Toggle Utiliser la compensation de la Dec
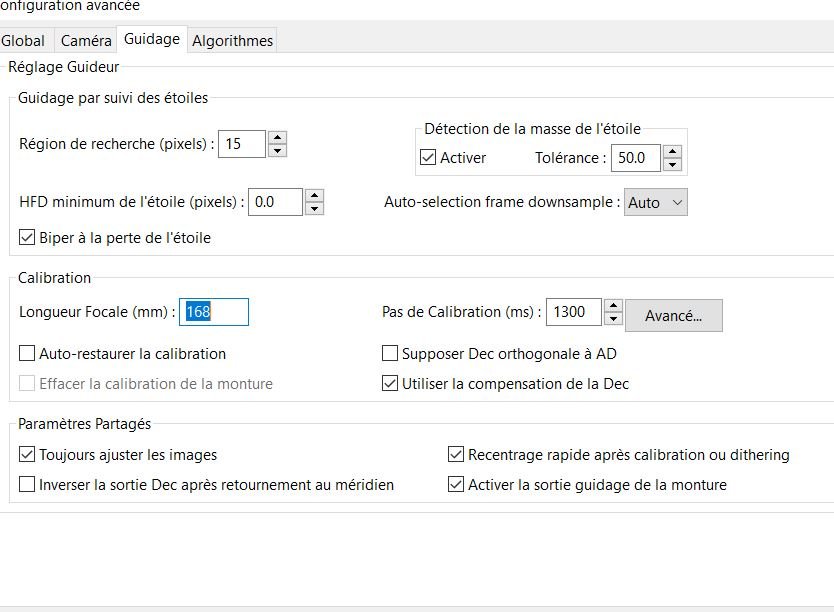 pos(390,384)
